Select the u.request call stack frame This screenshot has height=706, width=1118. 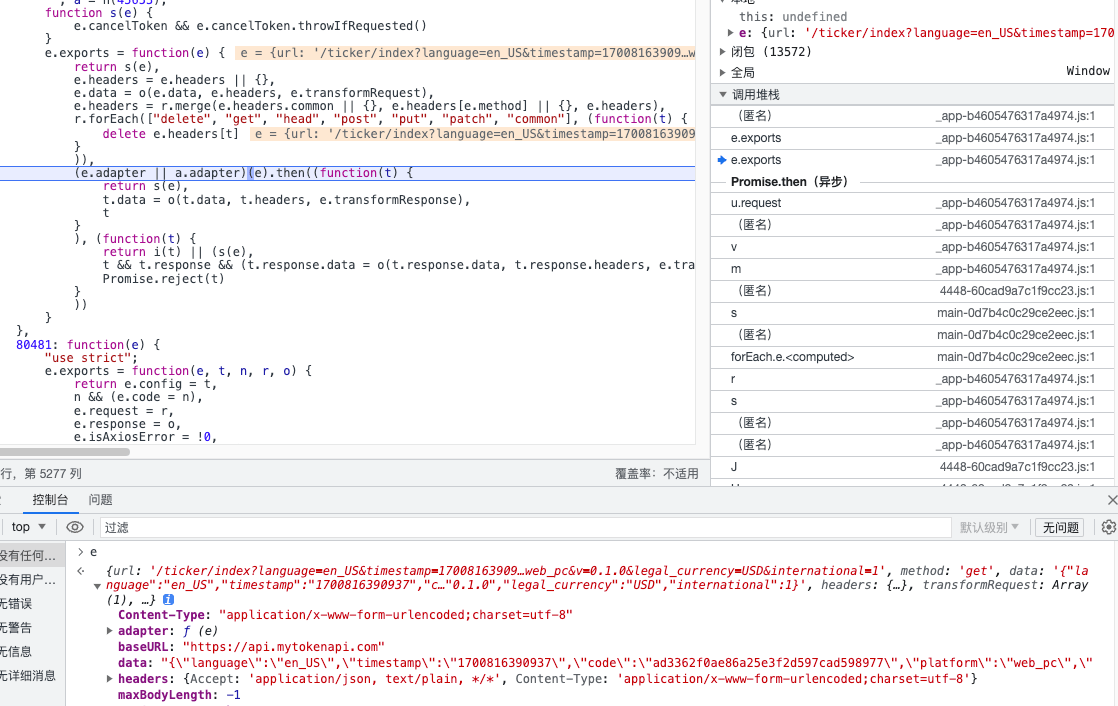pyautogui.click(x=756, y=203)
